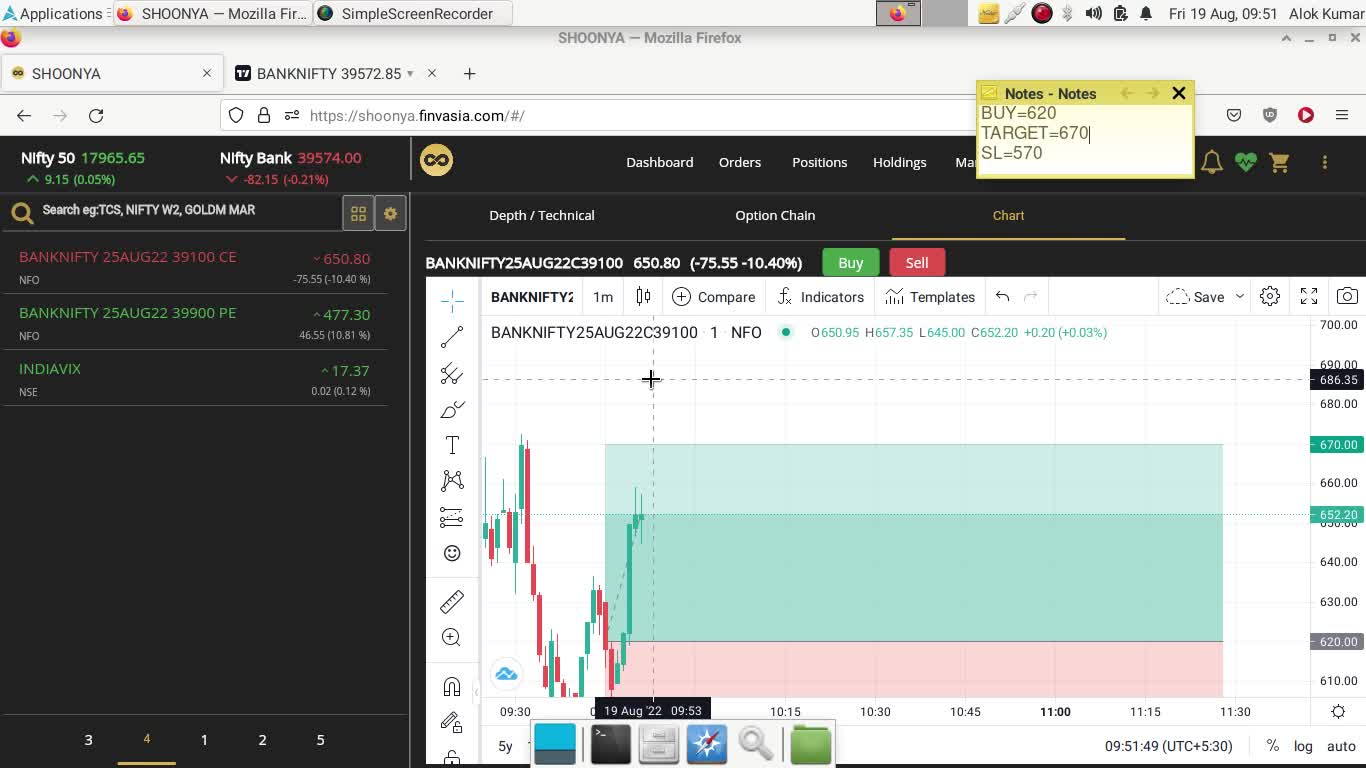The image size is (1366, 768).
Task: Expand BANKNIFTY browser tab dropdown arrow
Action: pyautogui.click(x=410, y=74)
